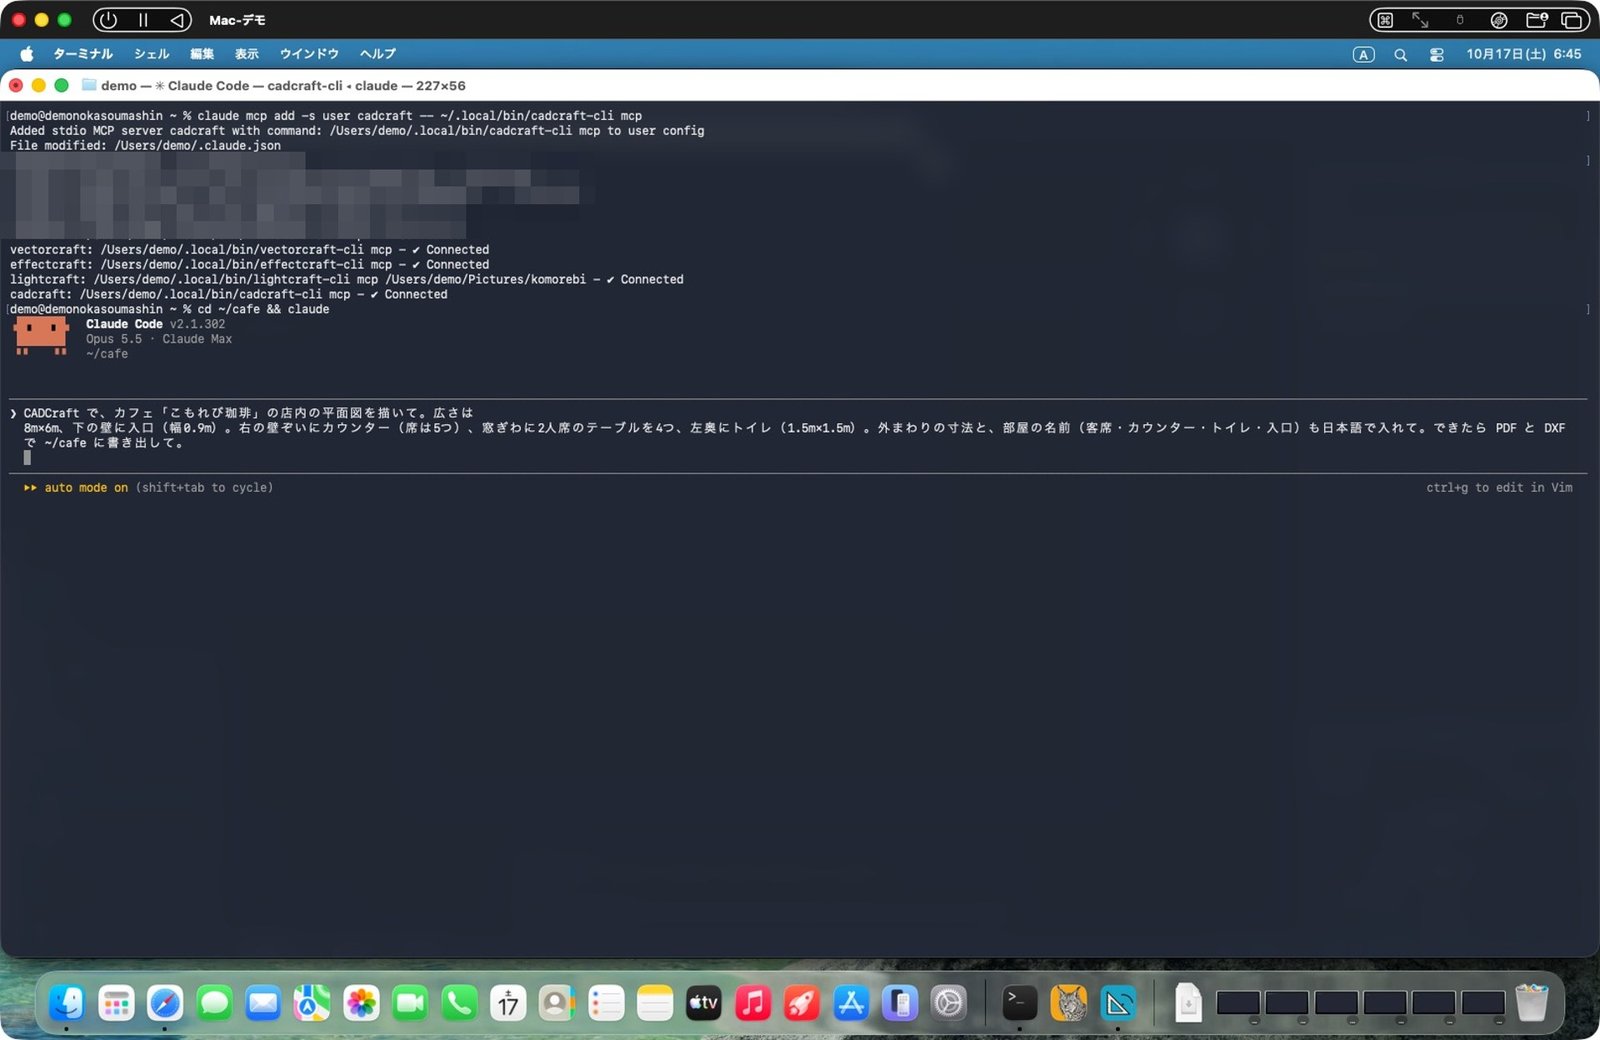Viewport: 1600px width, 1040px height.
Task: Open Reminders from the Dock
Action: pyautogui.click(x=606, y=1003)
